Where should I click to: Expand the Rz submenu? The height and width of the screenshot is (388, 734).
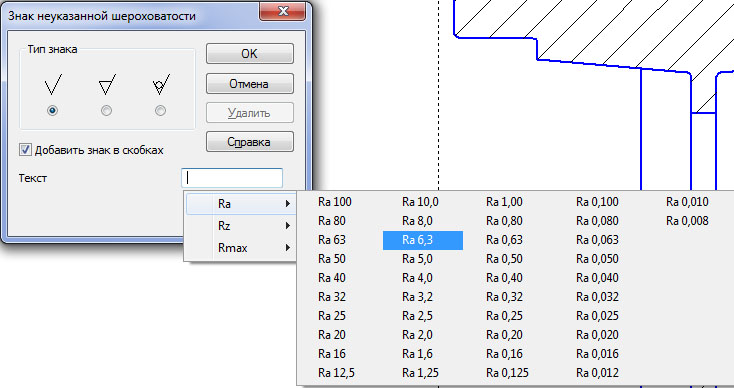coord(241,226)
